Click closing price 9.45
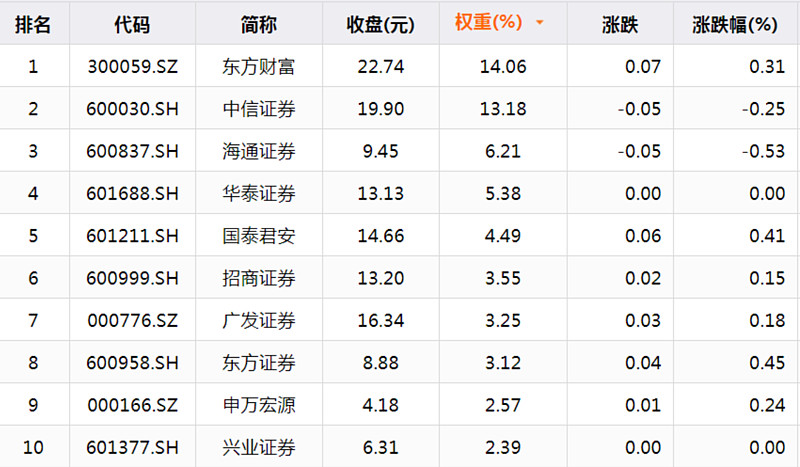Screen dimensions: 800x467 381,152
